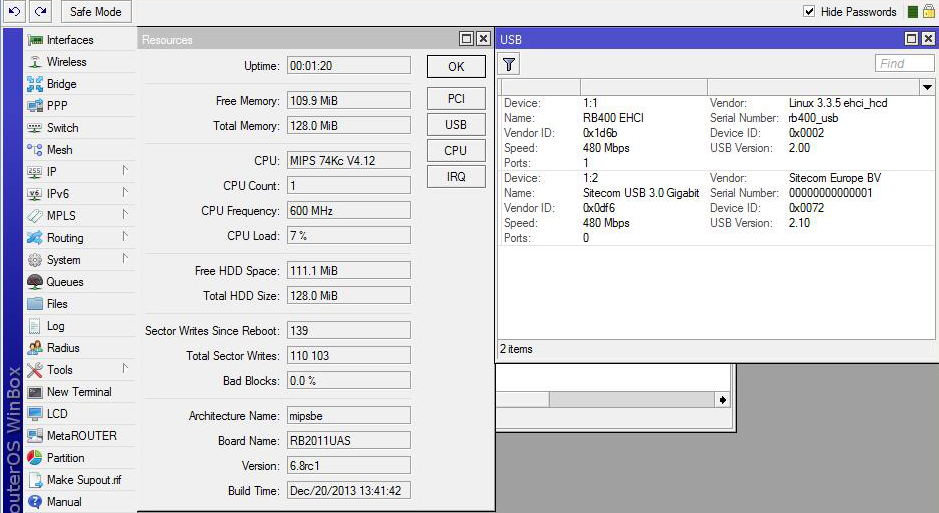939x513 pixels.
Task: Click the 2 items status text
Action: [516, 349]
